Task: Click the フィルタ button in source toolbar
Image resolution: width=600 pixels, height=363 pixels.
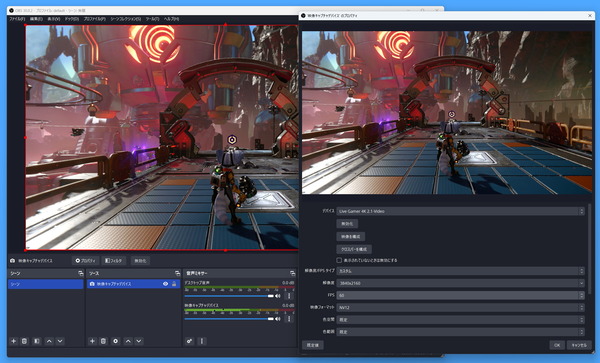Action: click(114, 261)
